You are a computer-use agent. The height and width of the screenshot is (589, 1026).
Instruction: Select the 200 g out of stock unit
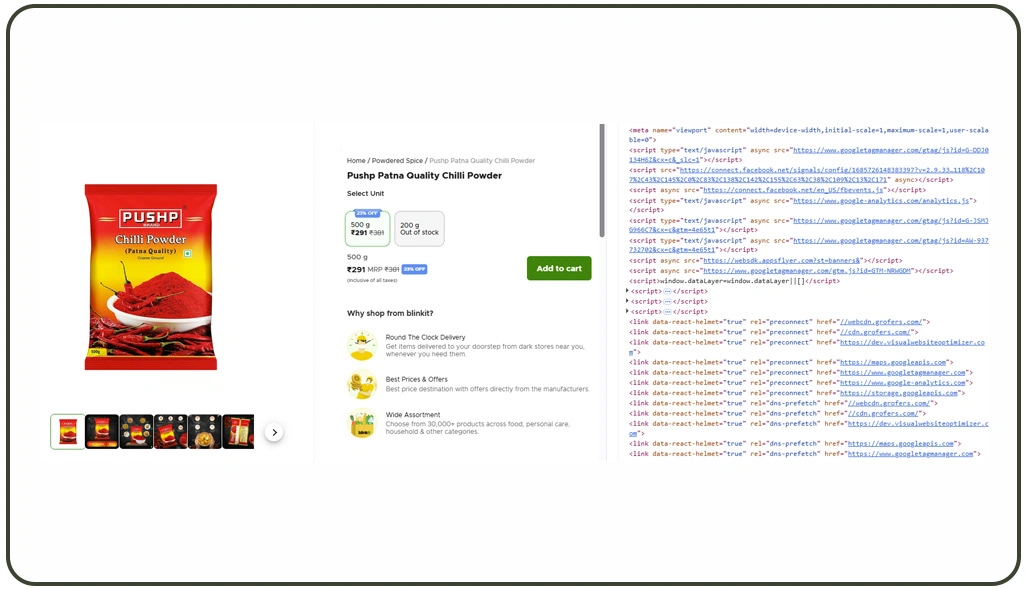(x=419, y=228)
